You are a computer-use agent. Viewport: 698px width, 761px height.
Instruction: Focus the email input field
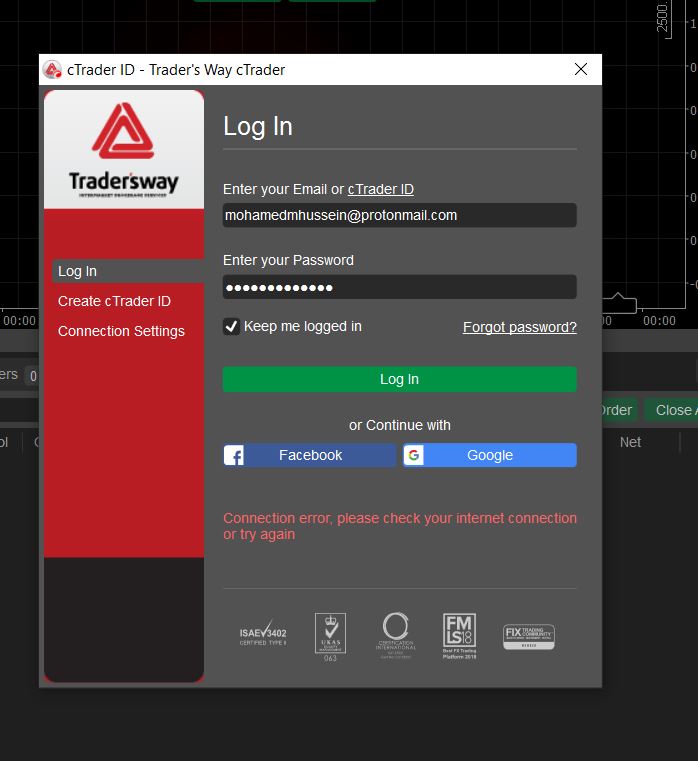pyautogui.click(x=399, y=215)
